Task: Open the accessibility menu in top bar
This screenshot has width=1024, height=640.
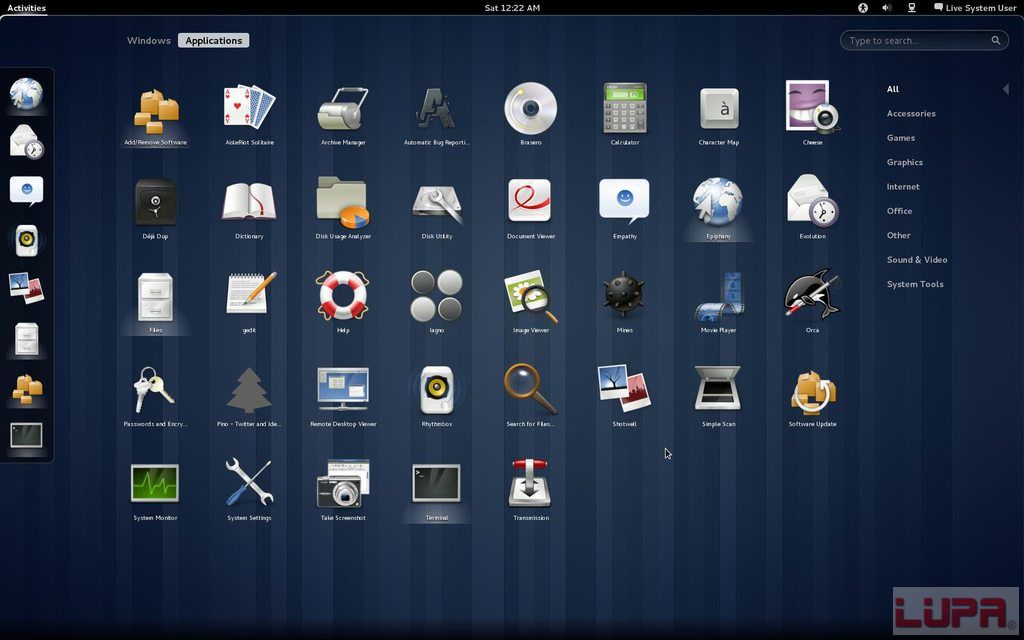Action: [x=863, y=8]
